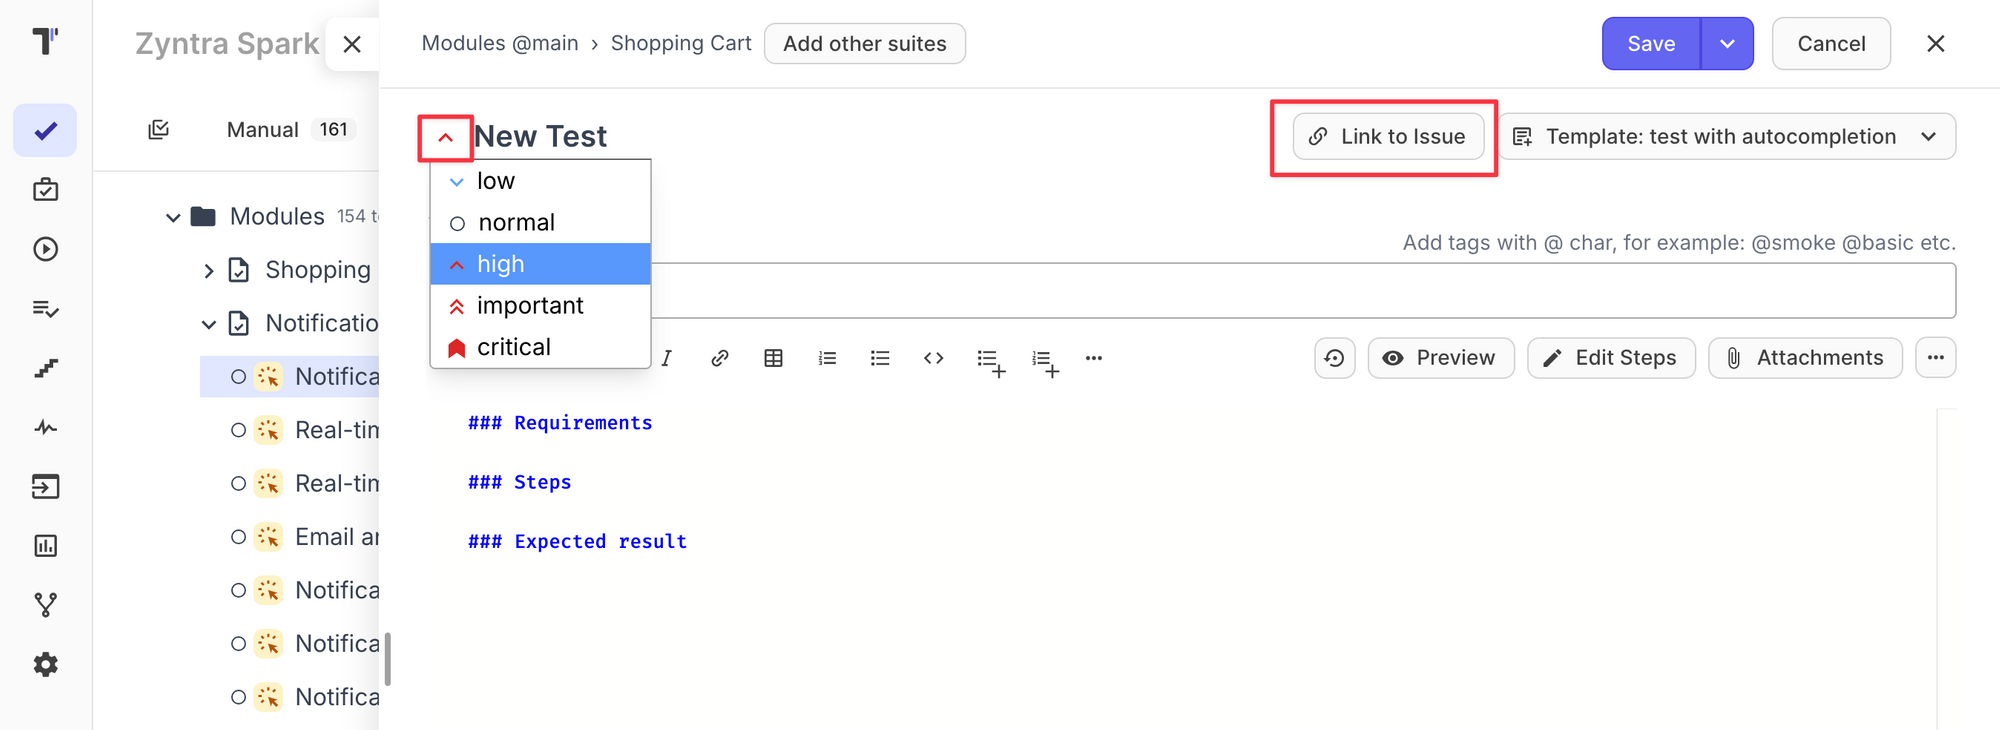Open the Save options dropdown arrow
Viewport: 2000px width, 730px height.
coord(1727,44)
